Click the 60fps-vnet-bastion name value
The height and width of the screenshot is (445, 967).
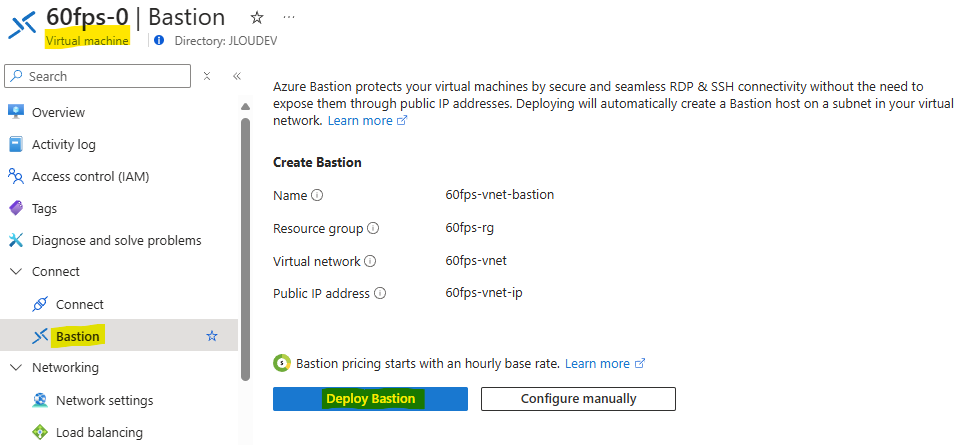[x=500, y=195]
